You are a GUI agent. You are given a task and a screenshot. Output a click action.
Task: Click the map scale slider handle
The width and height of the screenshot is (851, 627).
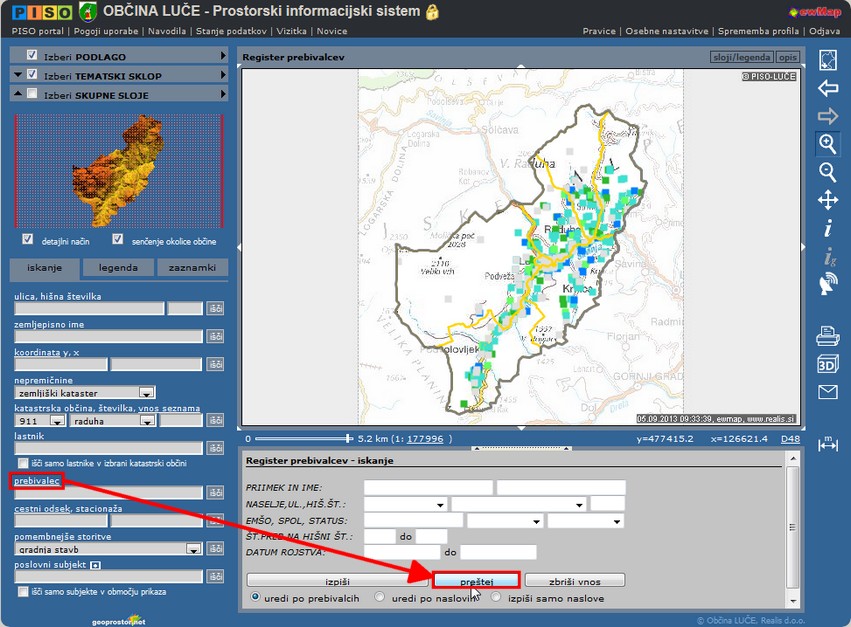(349, 438)
